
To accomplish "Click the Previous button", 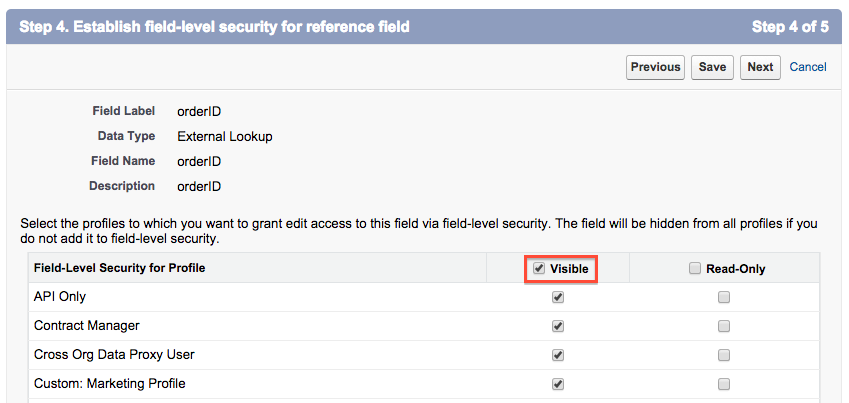I will tap(655, 67).
